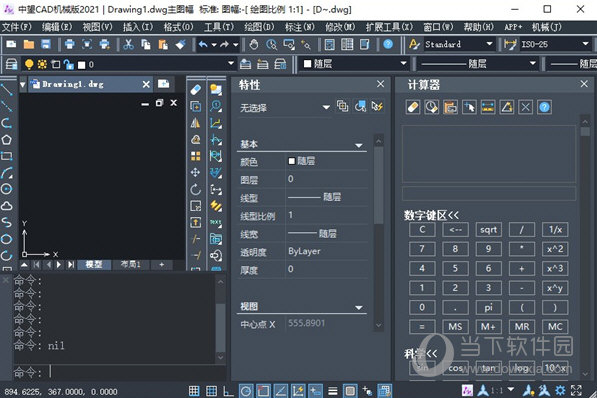Toggle layer freeze sun icon
This screenshot has height=398, width=597.
click(x=42, y=64)
